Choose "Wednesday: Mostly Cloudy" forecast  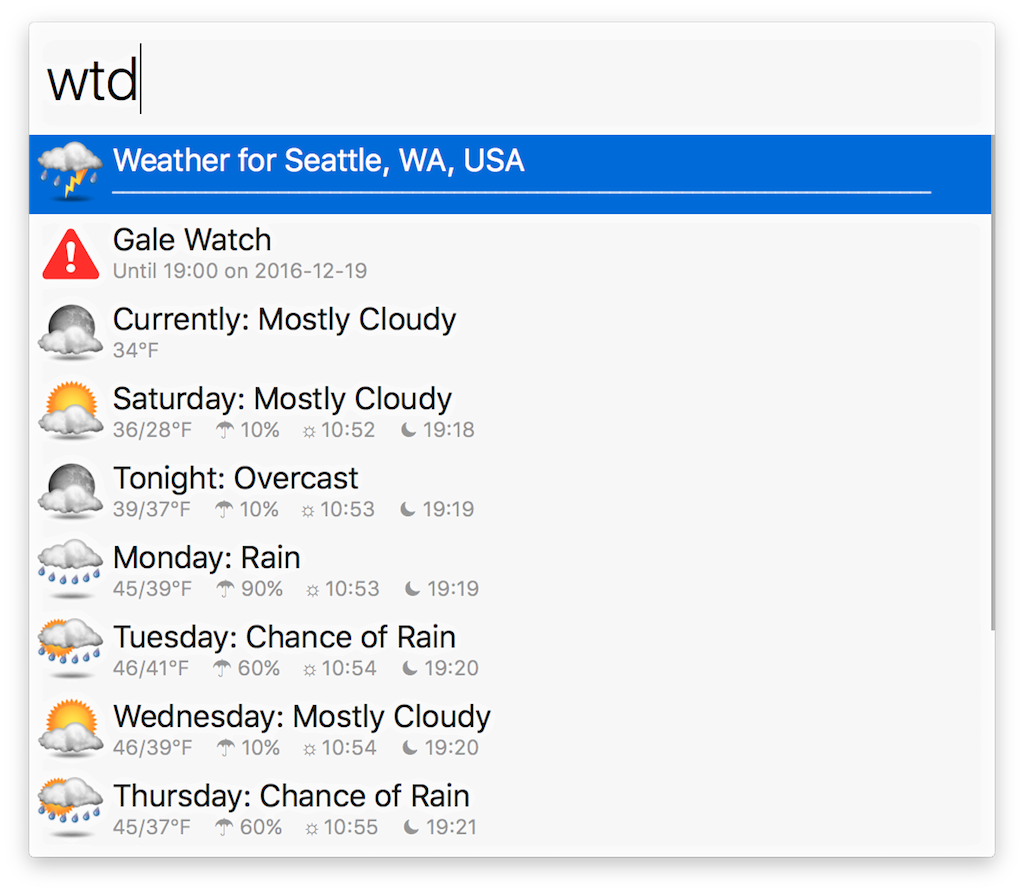coord(301,717)
